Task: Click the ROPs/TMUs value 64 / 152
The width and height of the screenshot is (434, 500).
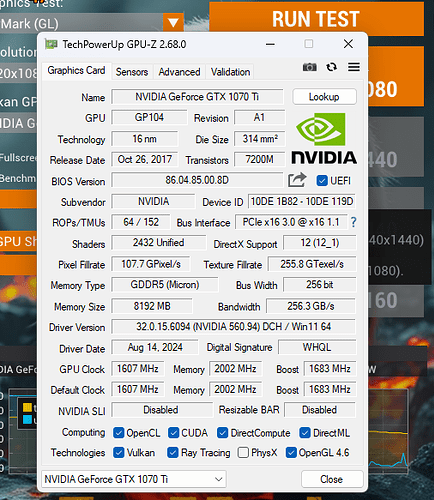Action: pyautogui.click(x=141, y=222)
